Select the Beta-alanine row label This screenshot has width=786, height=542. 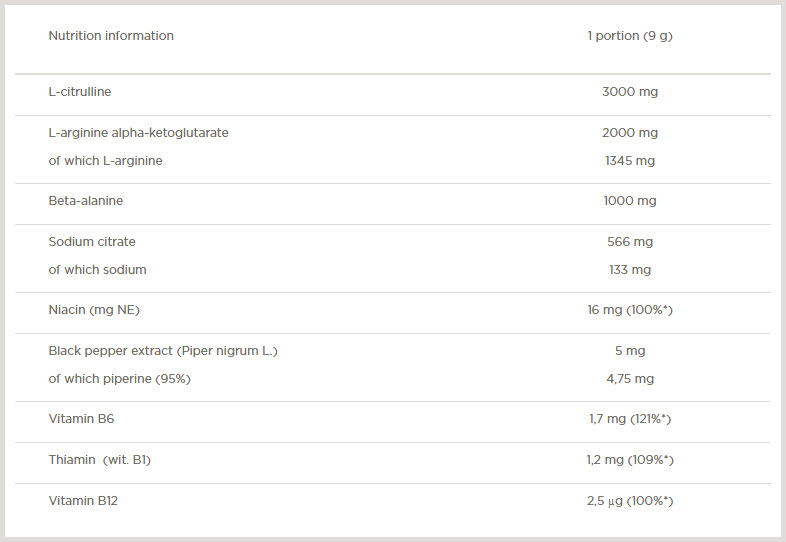click(86, 201)
